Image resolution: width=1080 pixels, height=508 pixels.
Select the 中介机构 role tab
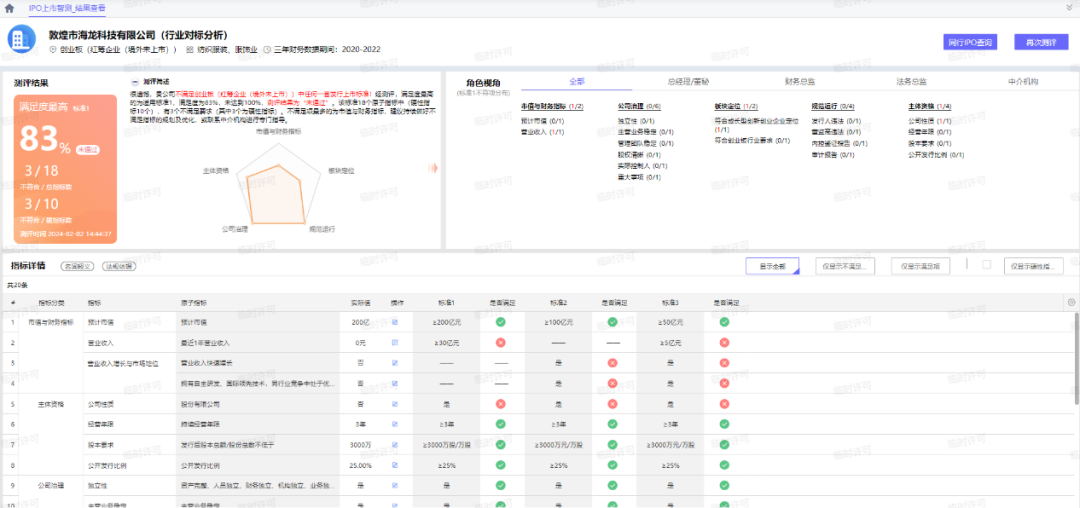[1022, 81]
